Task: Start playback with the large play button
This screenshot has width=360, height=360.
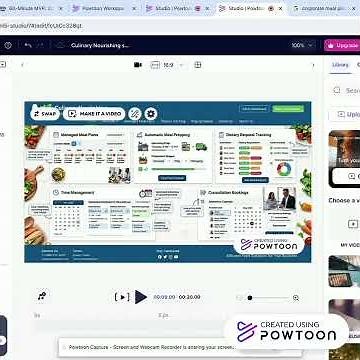Action: pyautogui.click(x=141, y=297)
